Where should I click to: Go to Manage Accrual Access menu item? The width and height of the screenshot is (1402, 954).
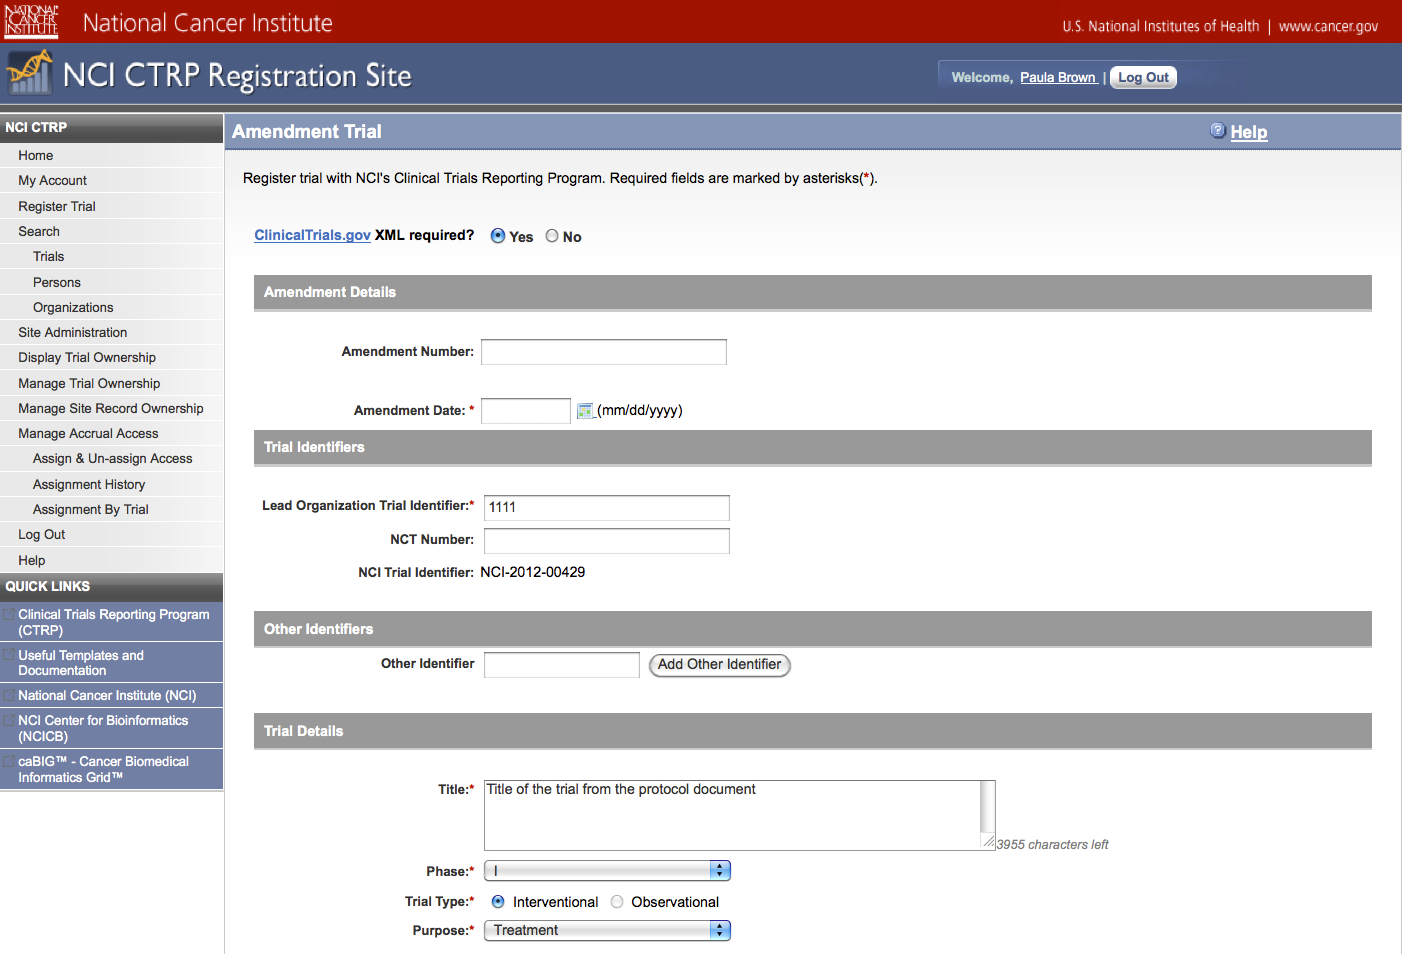88,434
